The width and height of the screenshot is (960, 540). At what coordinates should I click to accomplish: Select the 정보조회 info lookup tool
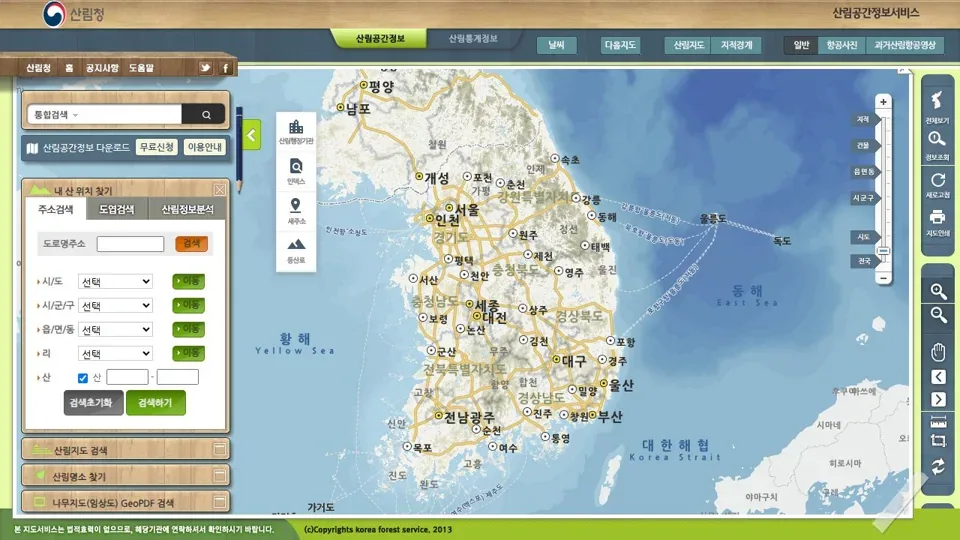pyautogui.click(x=937, y=145)
